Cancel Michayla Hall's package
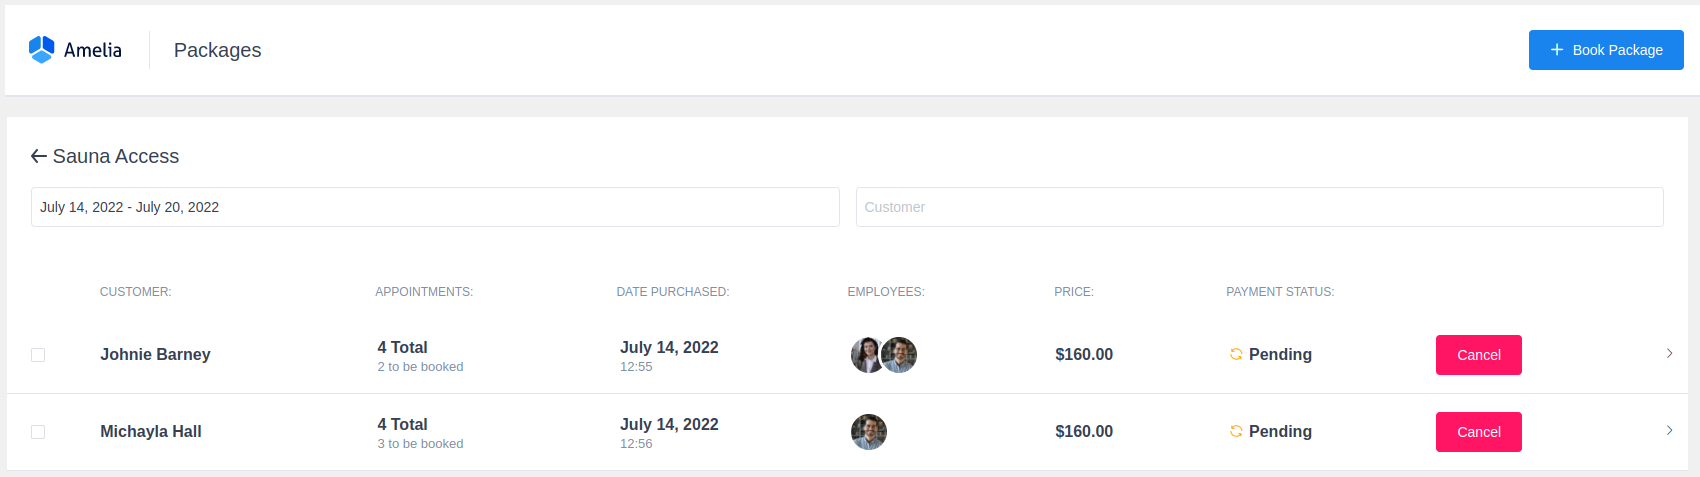The width and height of the screenshot is (1700, 477). tap(1478, 432)
